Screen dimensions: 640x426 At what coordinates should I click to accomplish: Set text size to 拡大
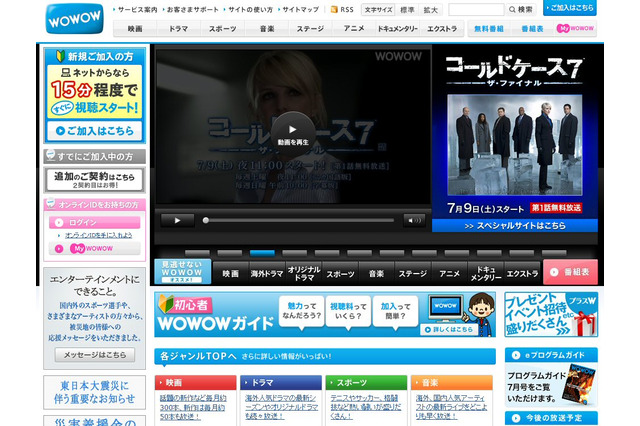tap(431, 9)
